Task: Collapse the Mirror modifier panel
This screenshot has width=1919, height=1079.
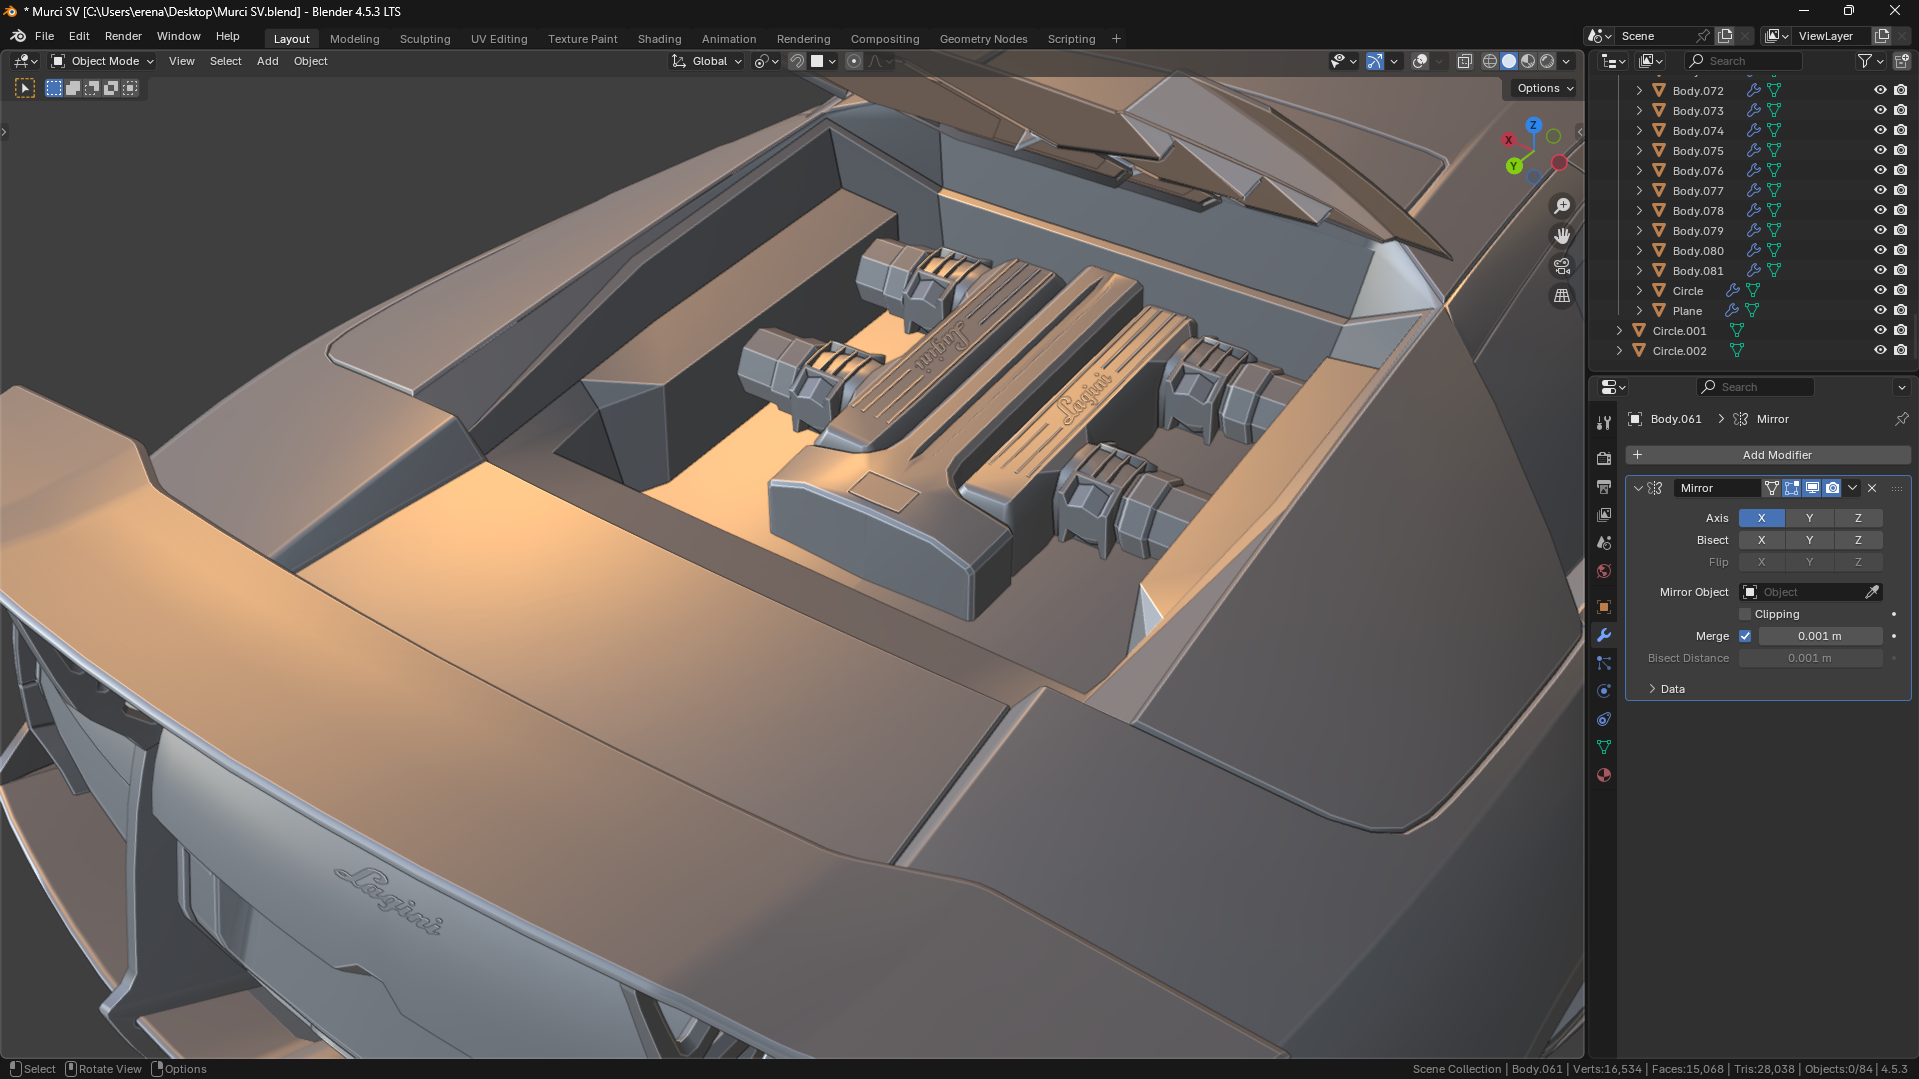Action: pyautogui.click(x=1638, y=488)
